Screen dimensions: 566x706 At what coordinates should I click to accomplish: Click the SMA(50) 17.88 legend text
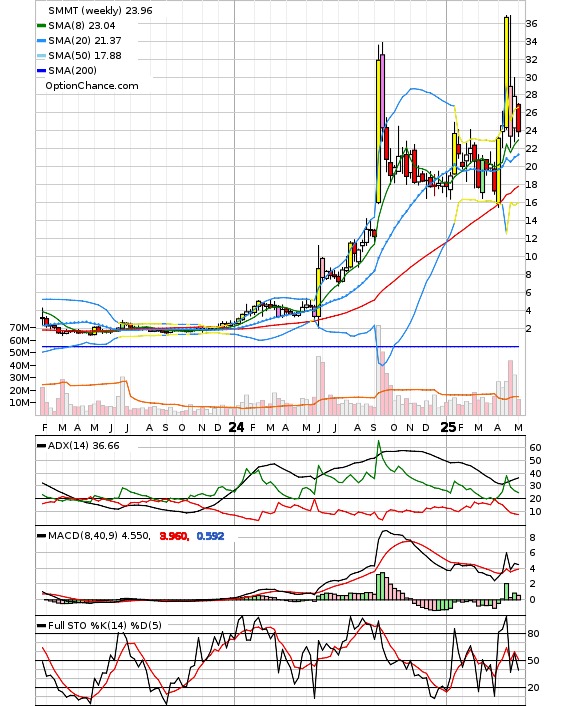tap(85, 55)
